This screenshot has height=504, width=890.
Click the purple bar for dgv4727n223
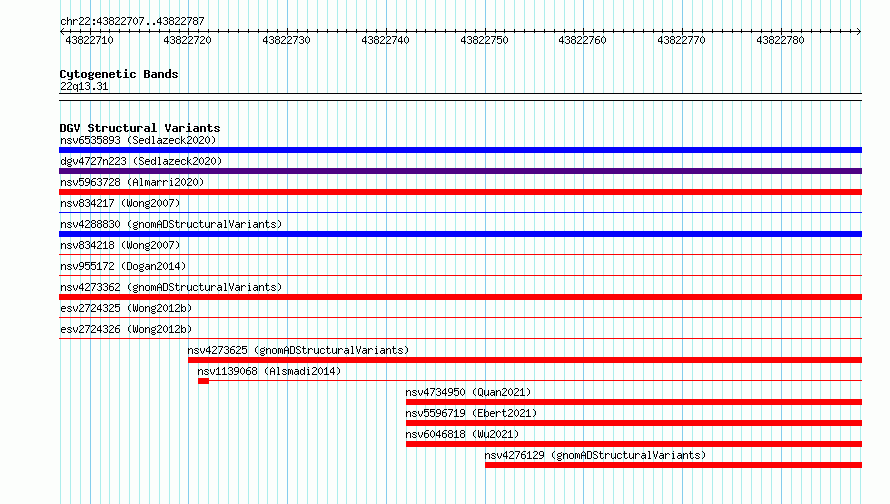(460, 171)
